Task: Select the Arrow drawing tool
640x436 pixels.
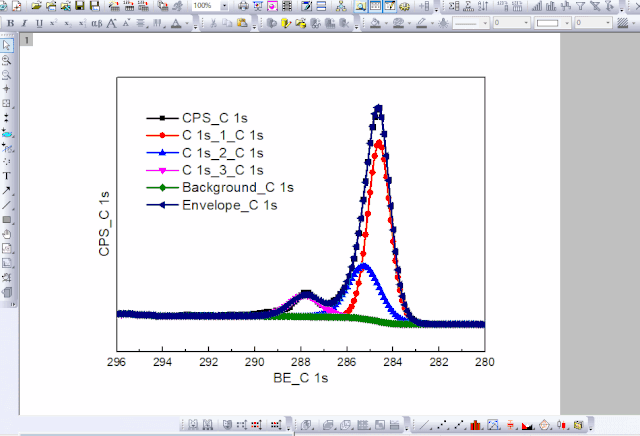Action: [x=7, y=190]
